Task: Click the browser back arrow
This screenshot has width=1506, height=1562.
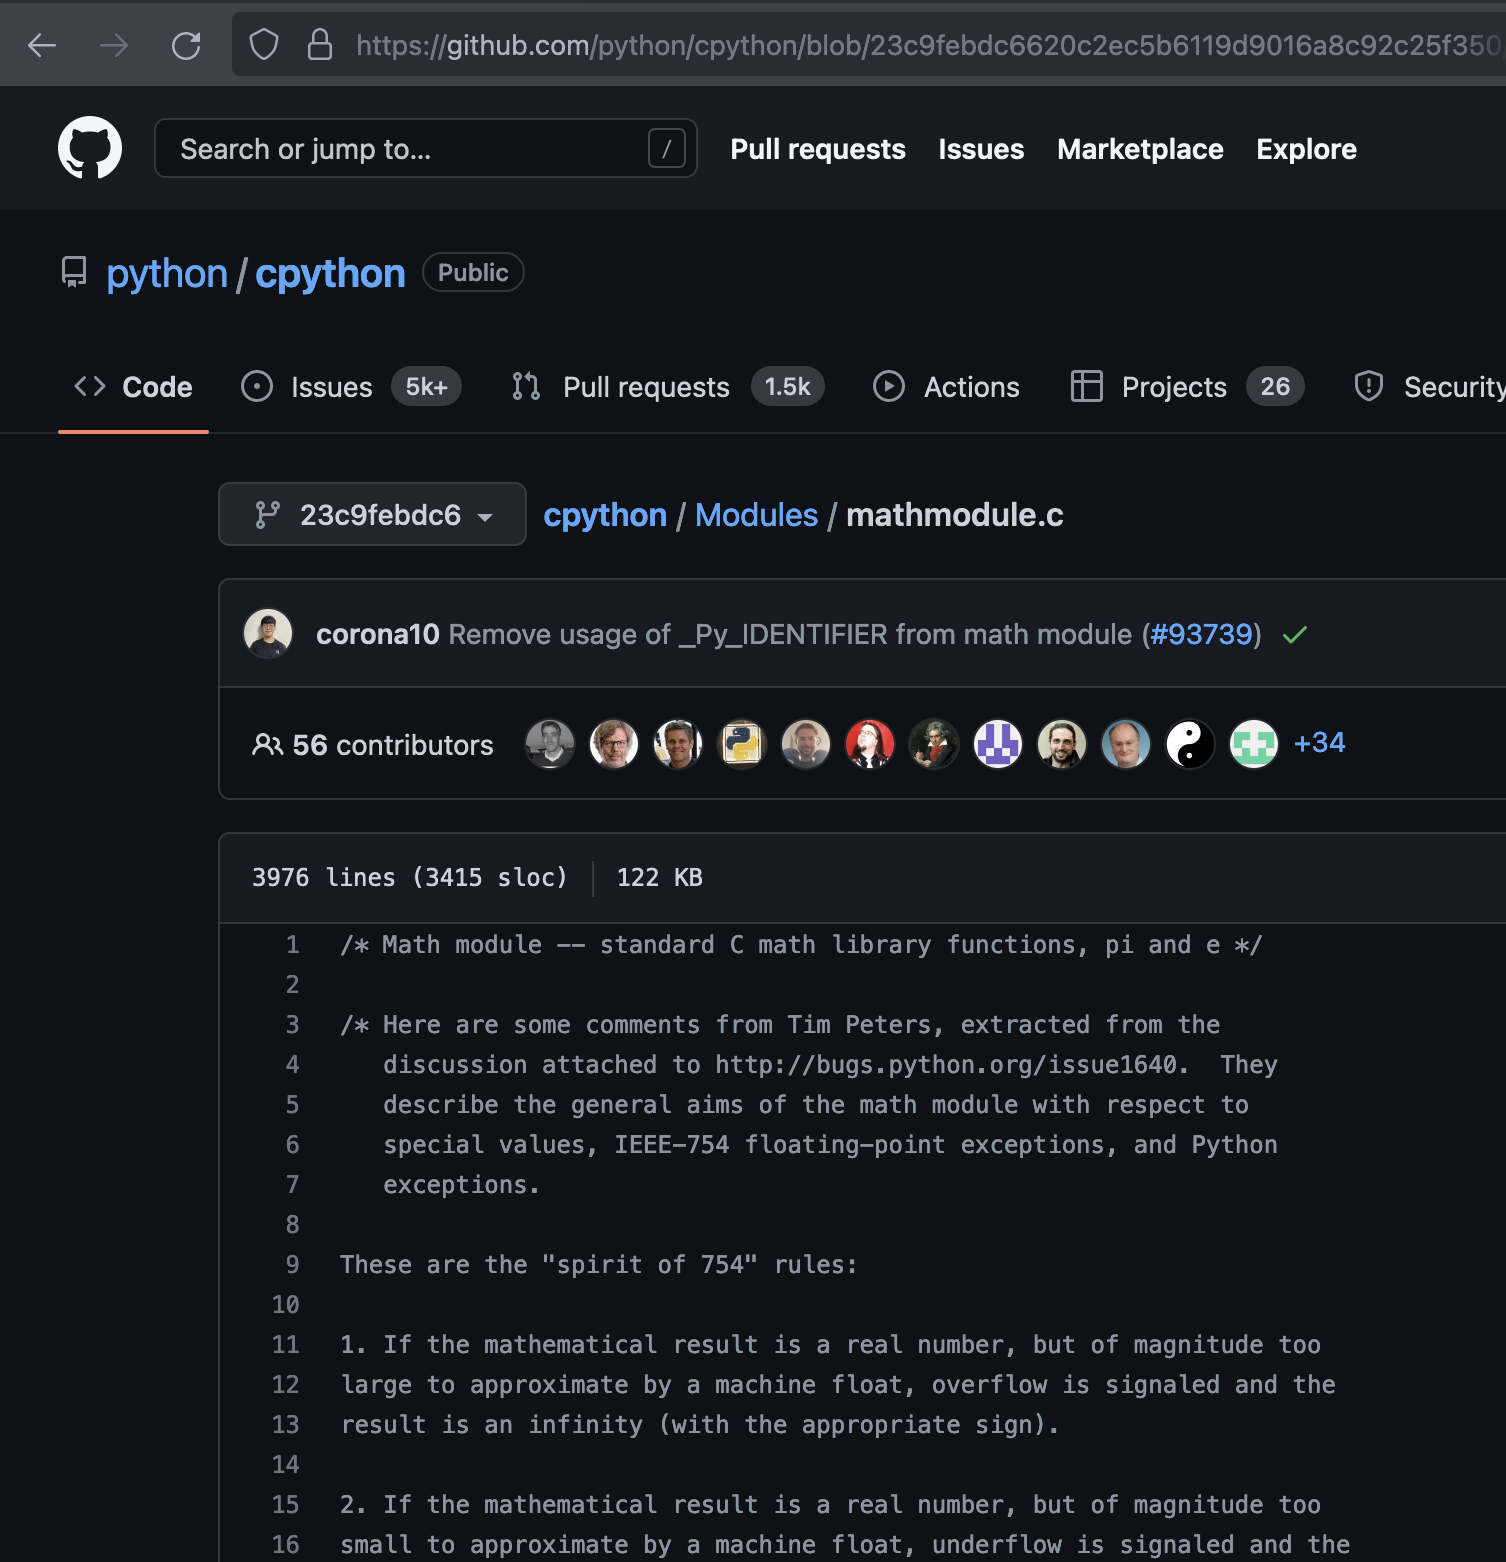Action: 42,45
